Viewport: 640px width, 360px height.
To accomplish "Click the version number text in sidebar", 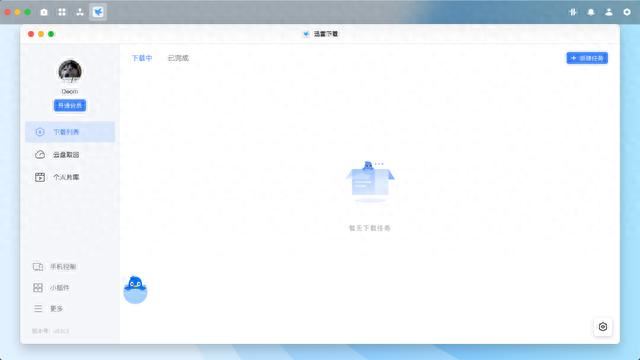I will tap(51, 331).
